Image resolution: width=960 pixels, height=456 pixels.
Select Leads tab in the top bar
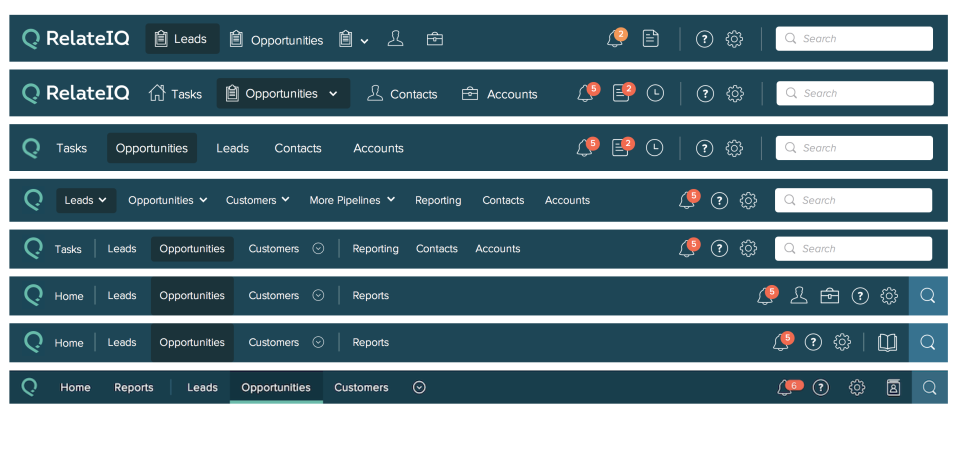point(182,39)
